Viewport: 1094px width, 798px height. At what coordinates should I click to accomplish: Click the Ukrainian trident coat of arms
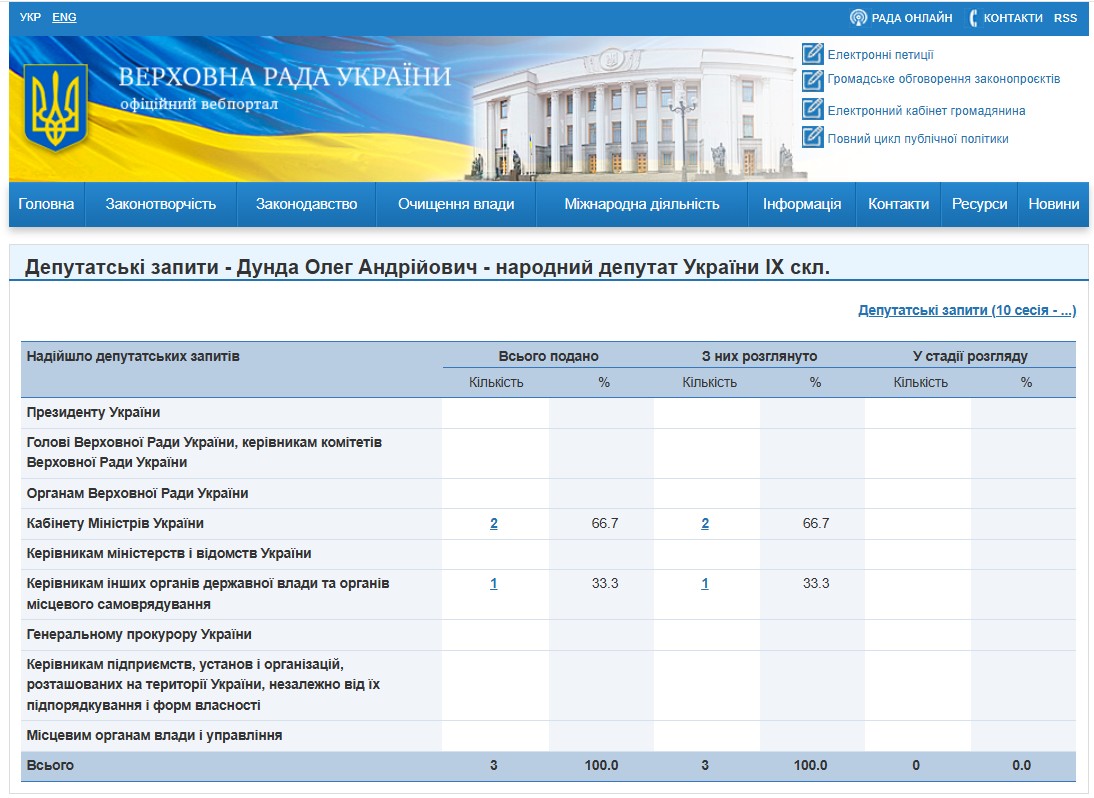click(x=56, y=107)
